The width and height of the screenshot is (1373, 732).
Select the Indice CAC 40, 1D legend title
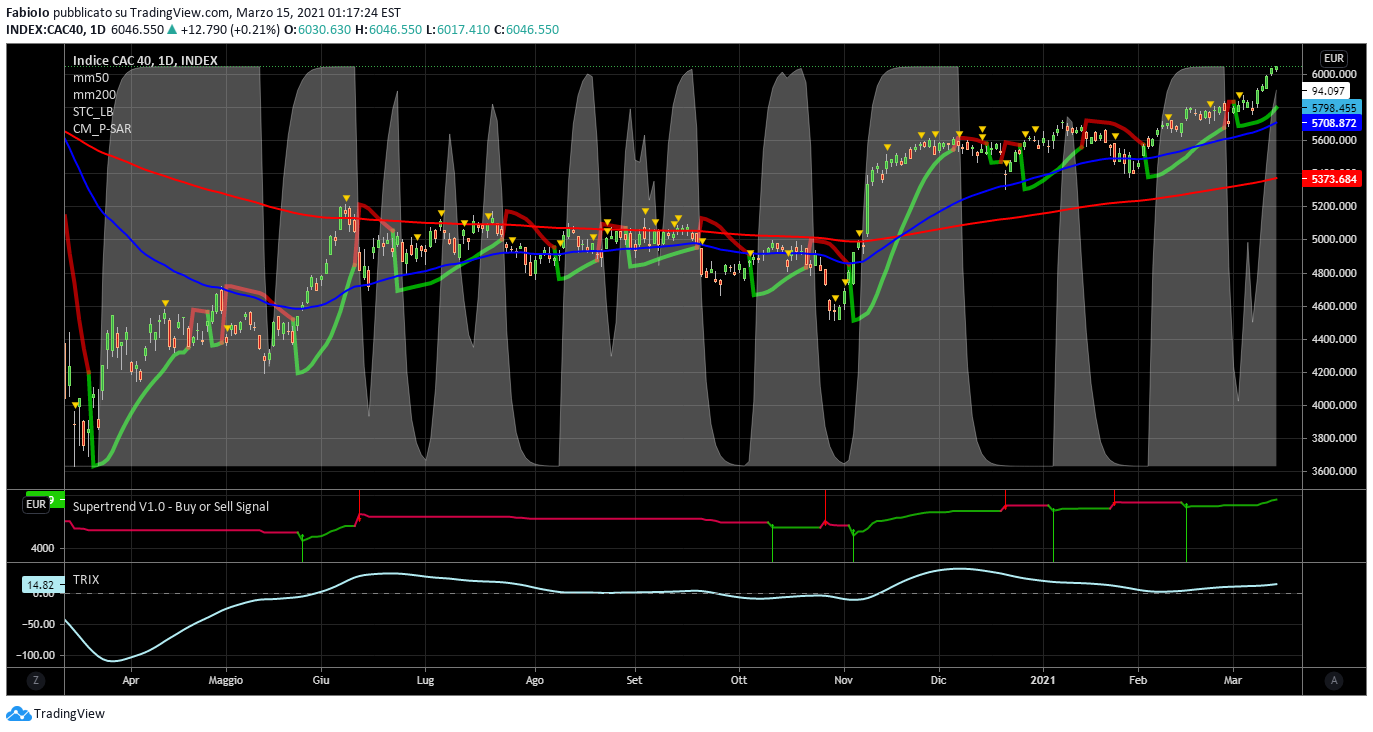145,60
